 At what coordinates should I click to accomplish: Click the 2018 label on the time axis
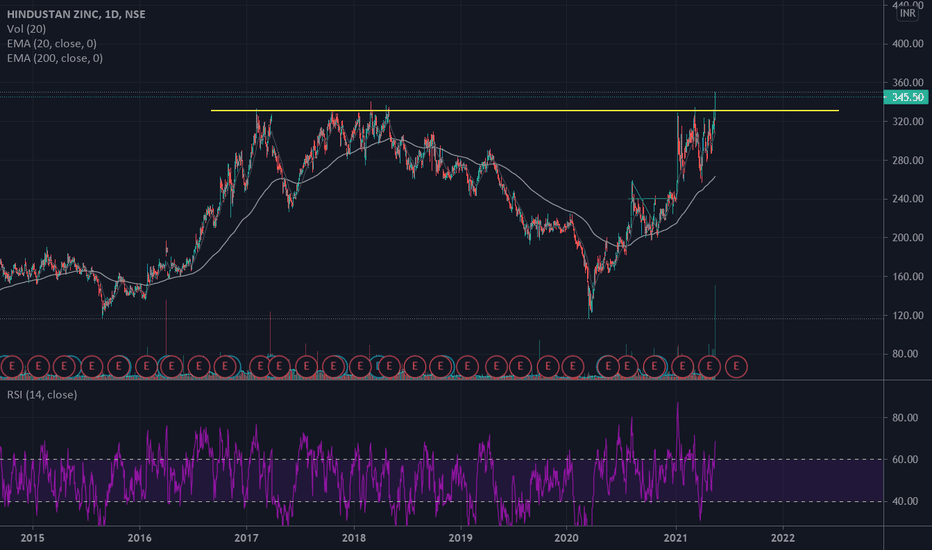[x=354, y=538]
